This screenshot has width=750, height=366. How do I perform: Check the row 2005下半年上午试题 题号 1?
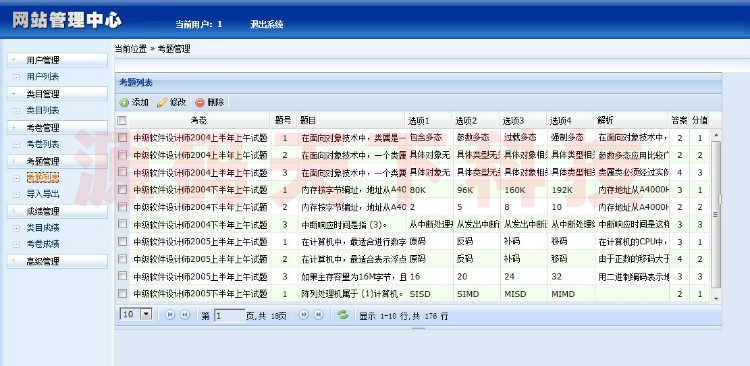click(122, 293)
